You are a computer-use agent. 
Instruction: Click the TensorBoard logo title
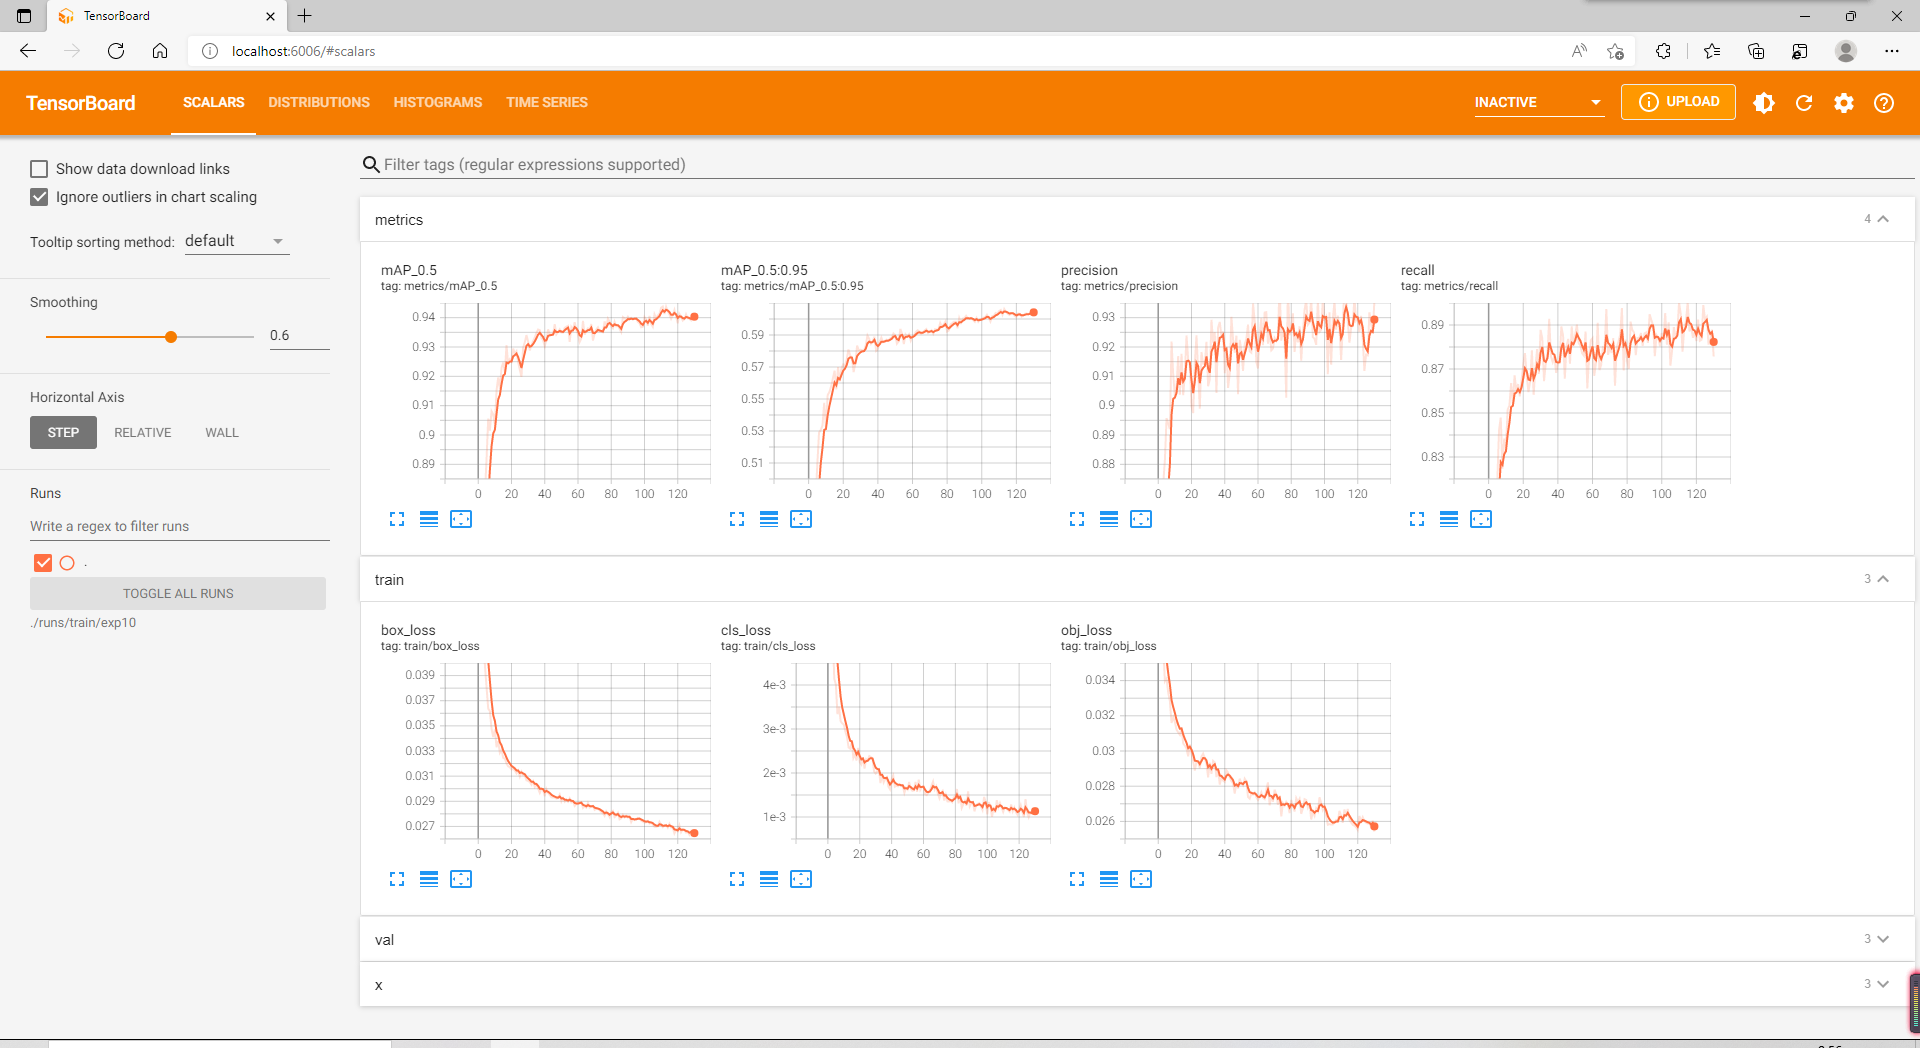(x=81, y=103)
